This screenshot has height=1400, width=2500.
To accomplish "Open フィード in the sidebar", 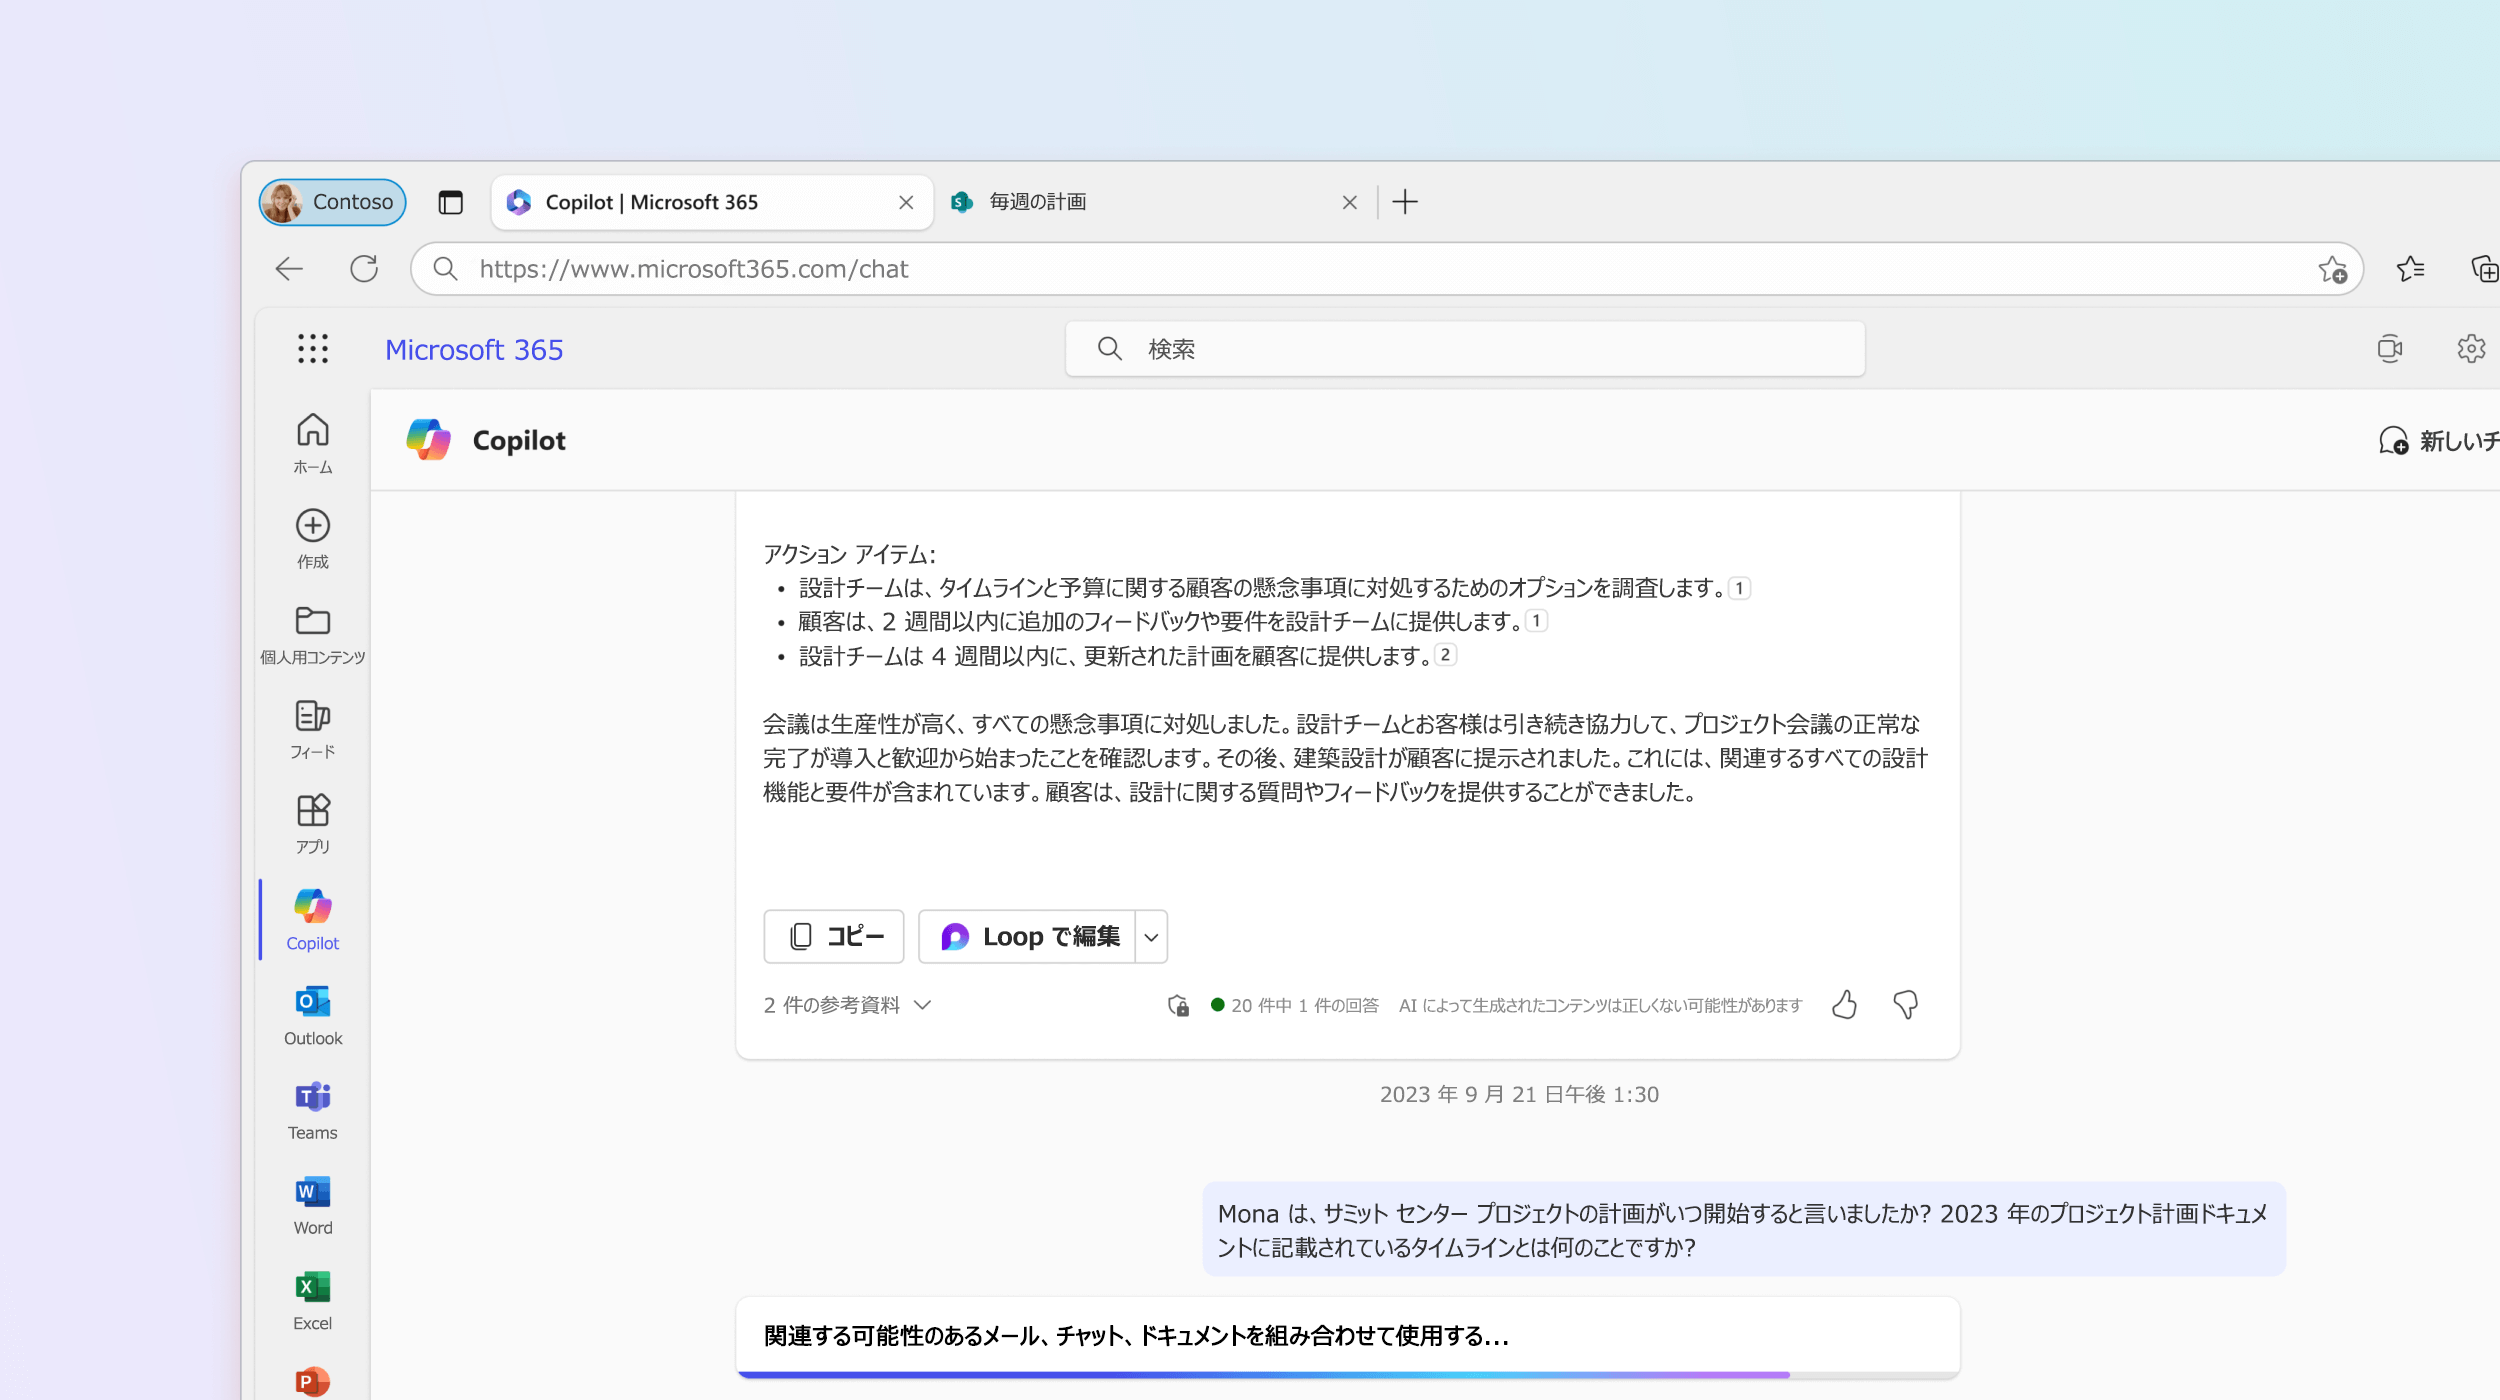I will click(312, 730).
